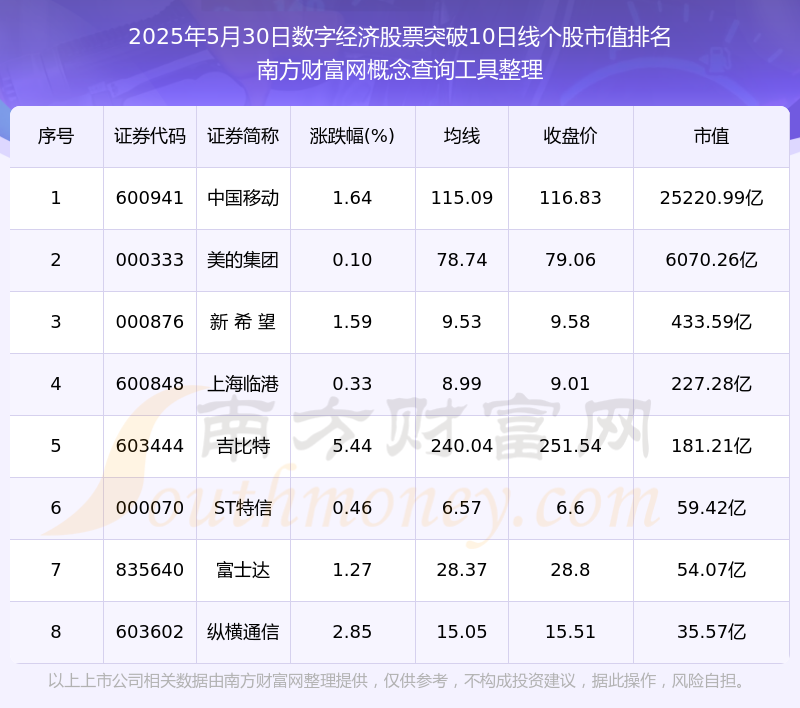800x708 pixels.
Task: Click market value 433.59亿
Action: pos(711,322)
